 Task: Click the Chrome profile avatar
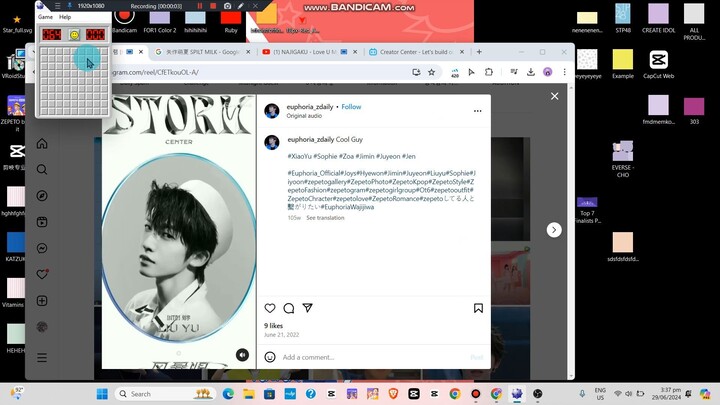(547, 72)
